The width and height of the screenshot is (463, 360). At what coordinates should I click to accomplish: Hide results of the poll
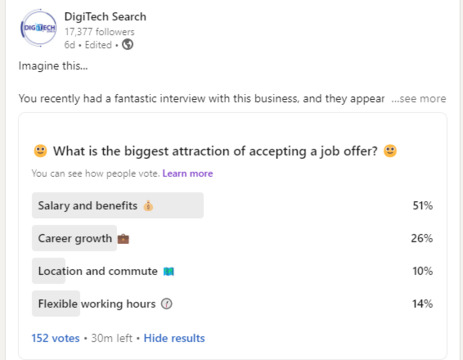click(x=174, y=338)
